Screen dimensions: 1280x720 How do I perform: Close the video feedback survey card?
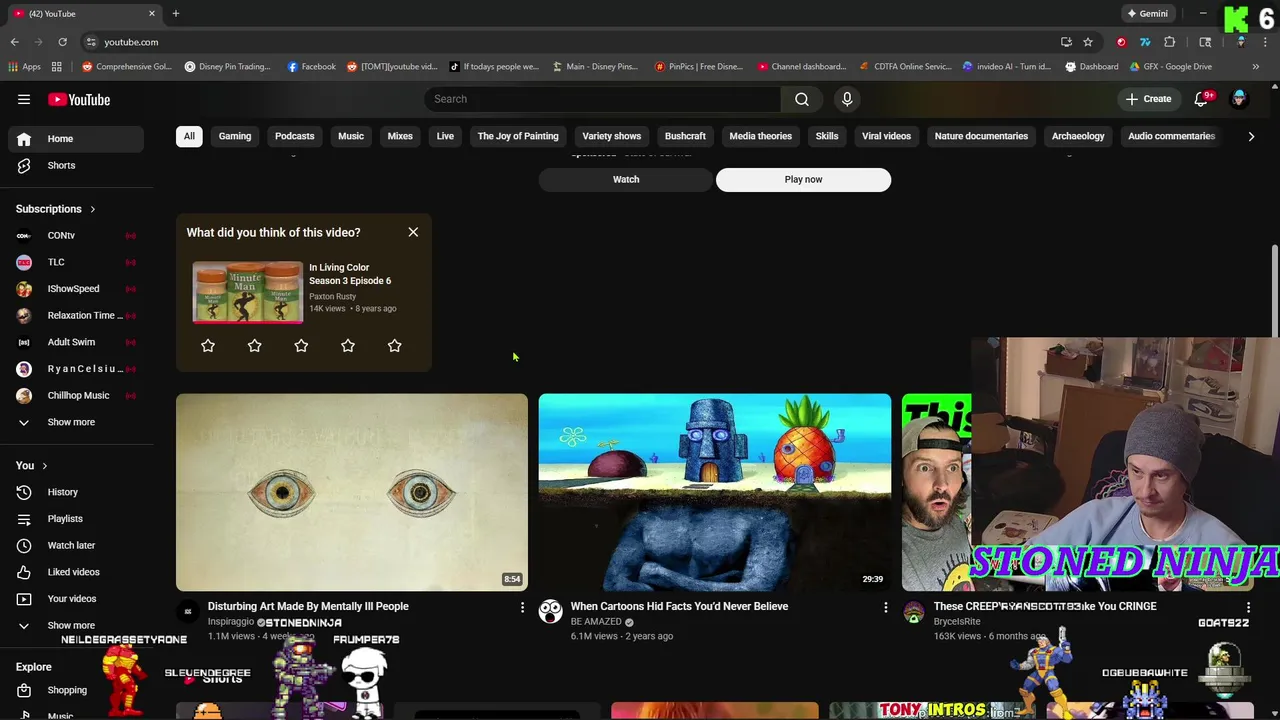(x=413, y=232)
